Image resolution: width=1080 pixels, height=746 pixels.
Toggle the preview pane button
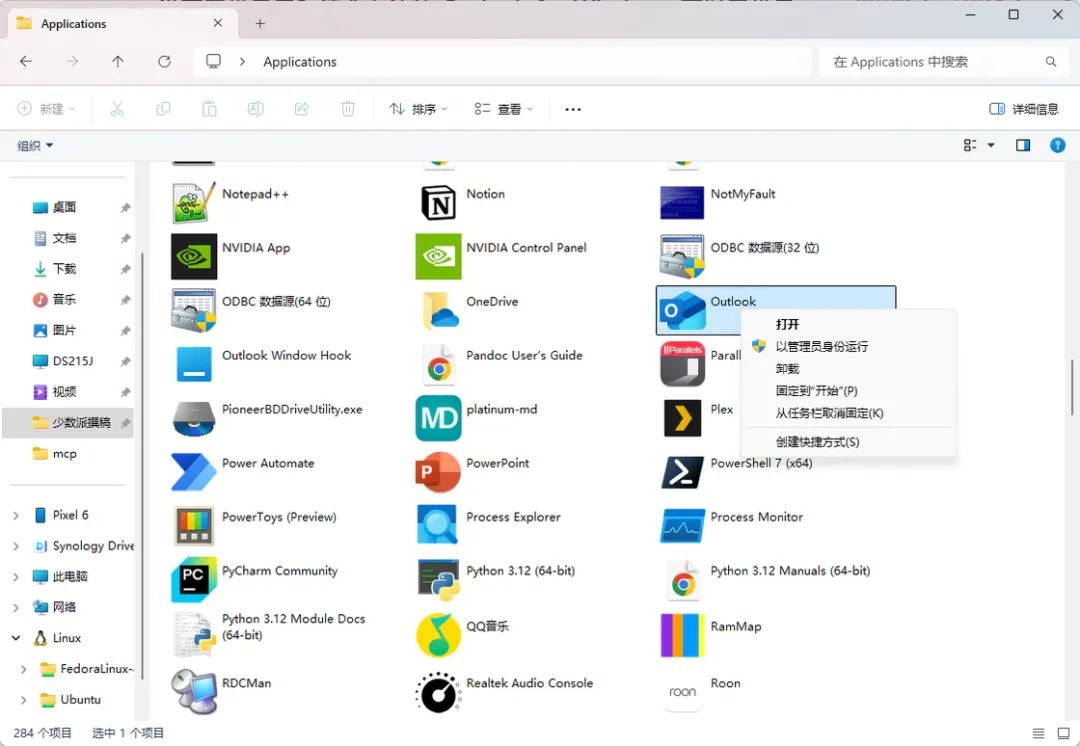point(1023,146)
